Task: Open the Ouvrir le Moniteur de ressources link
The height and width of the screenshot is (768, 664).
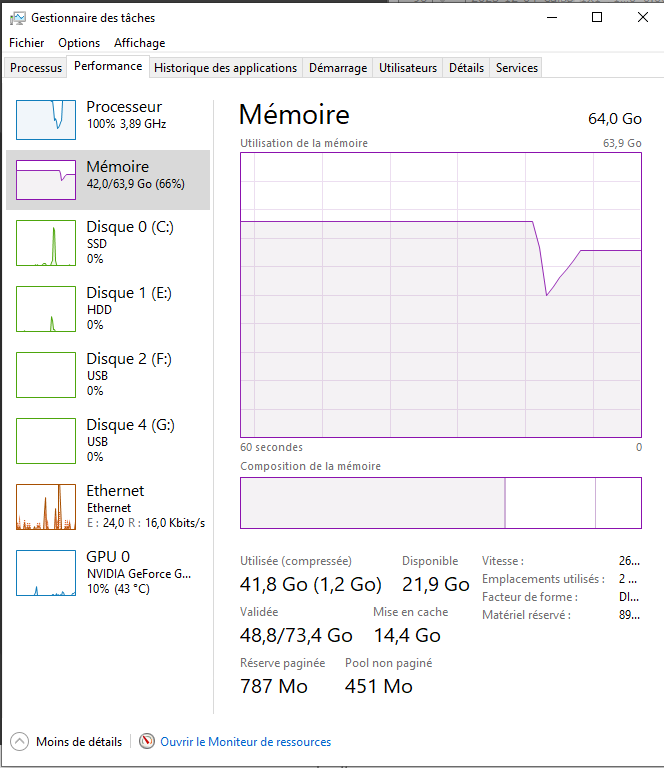Action: point(246,742)
